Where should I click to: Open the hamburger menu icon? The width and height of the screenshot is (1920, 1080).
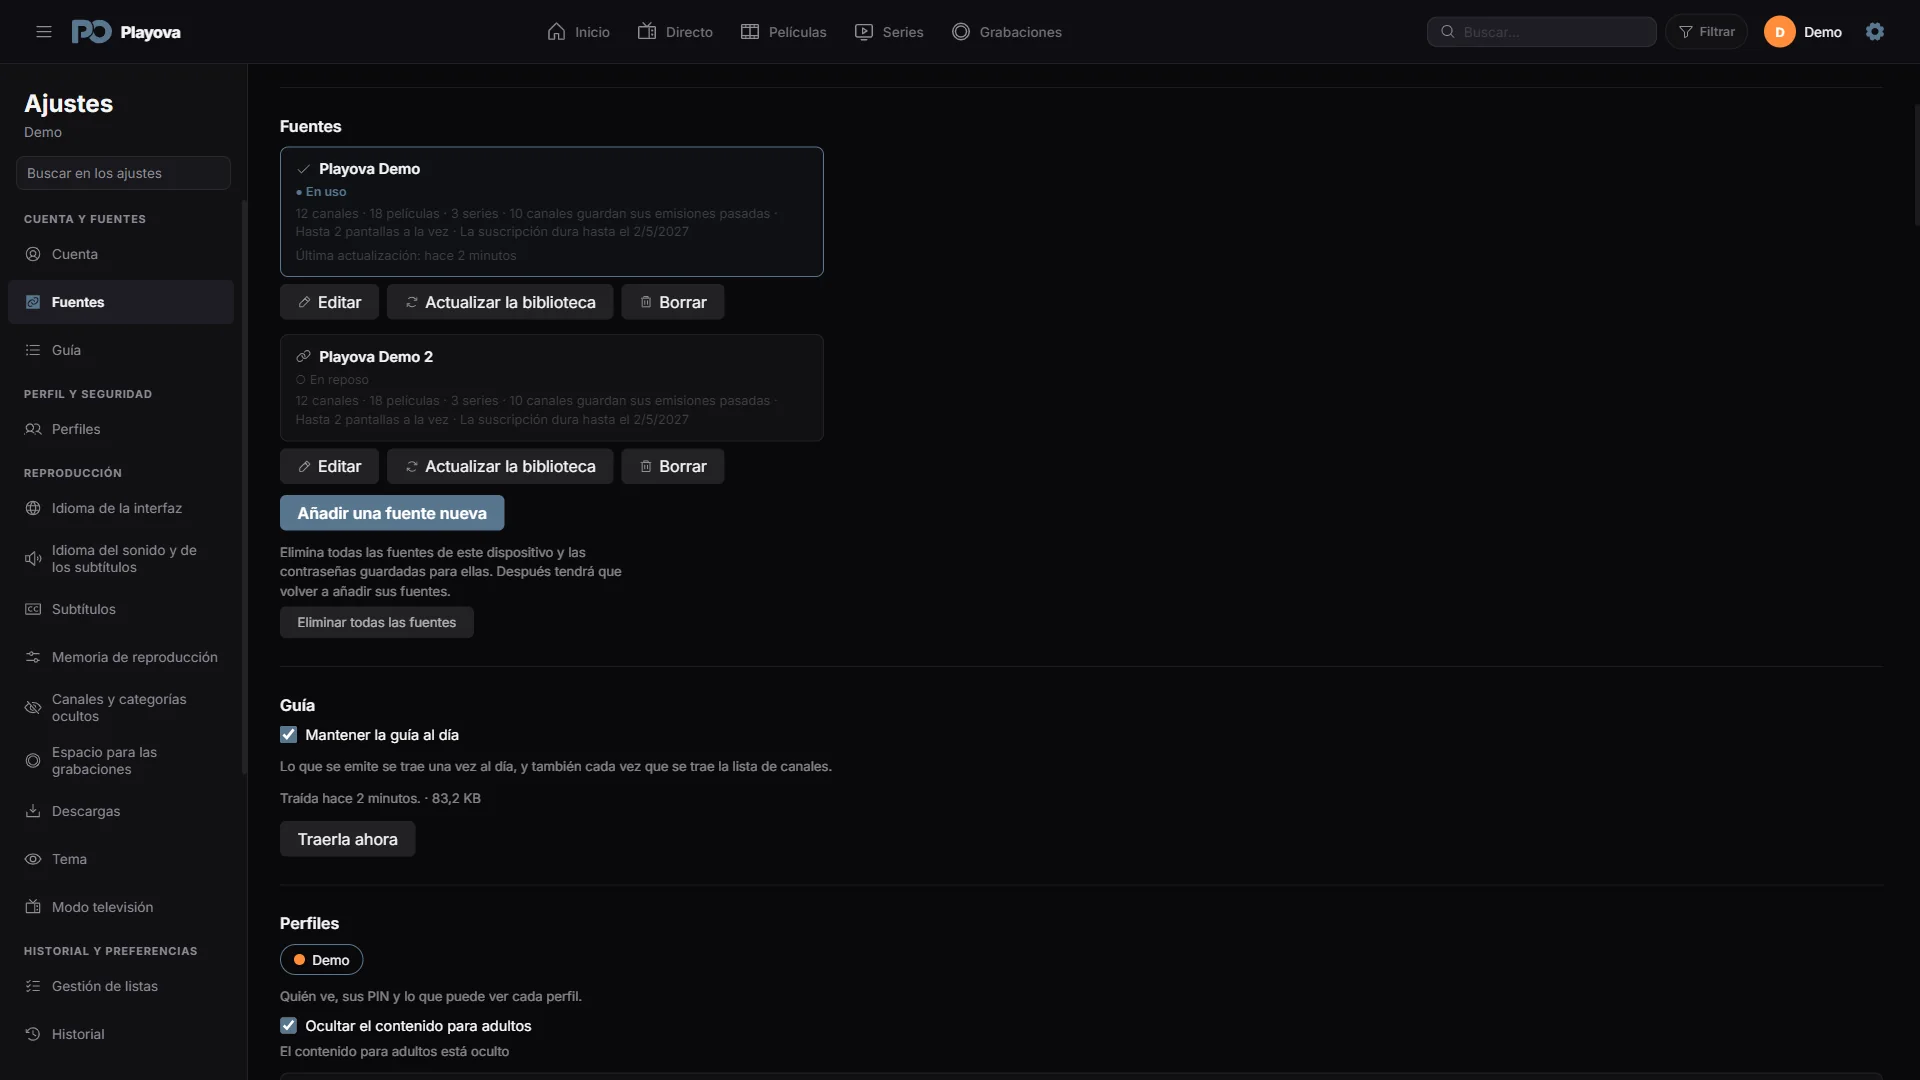coord(43,32)
